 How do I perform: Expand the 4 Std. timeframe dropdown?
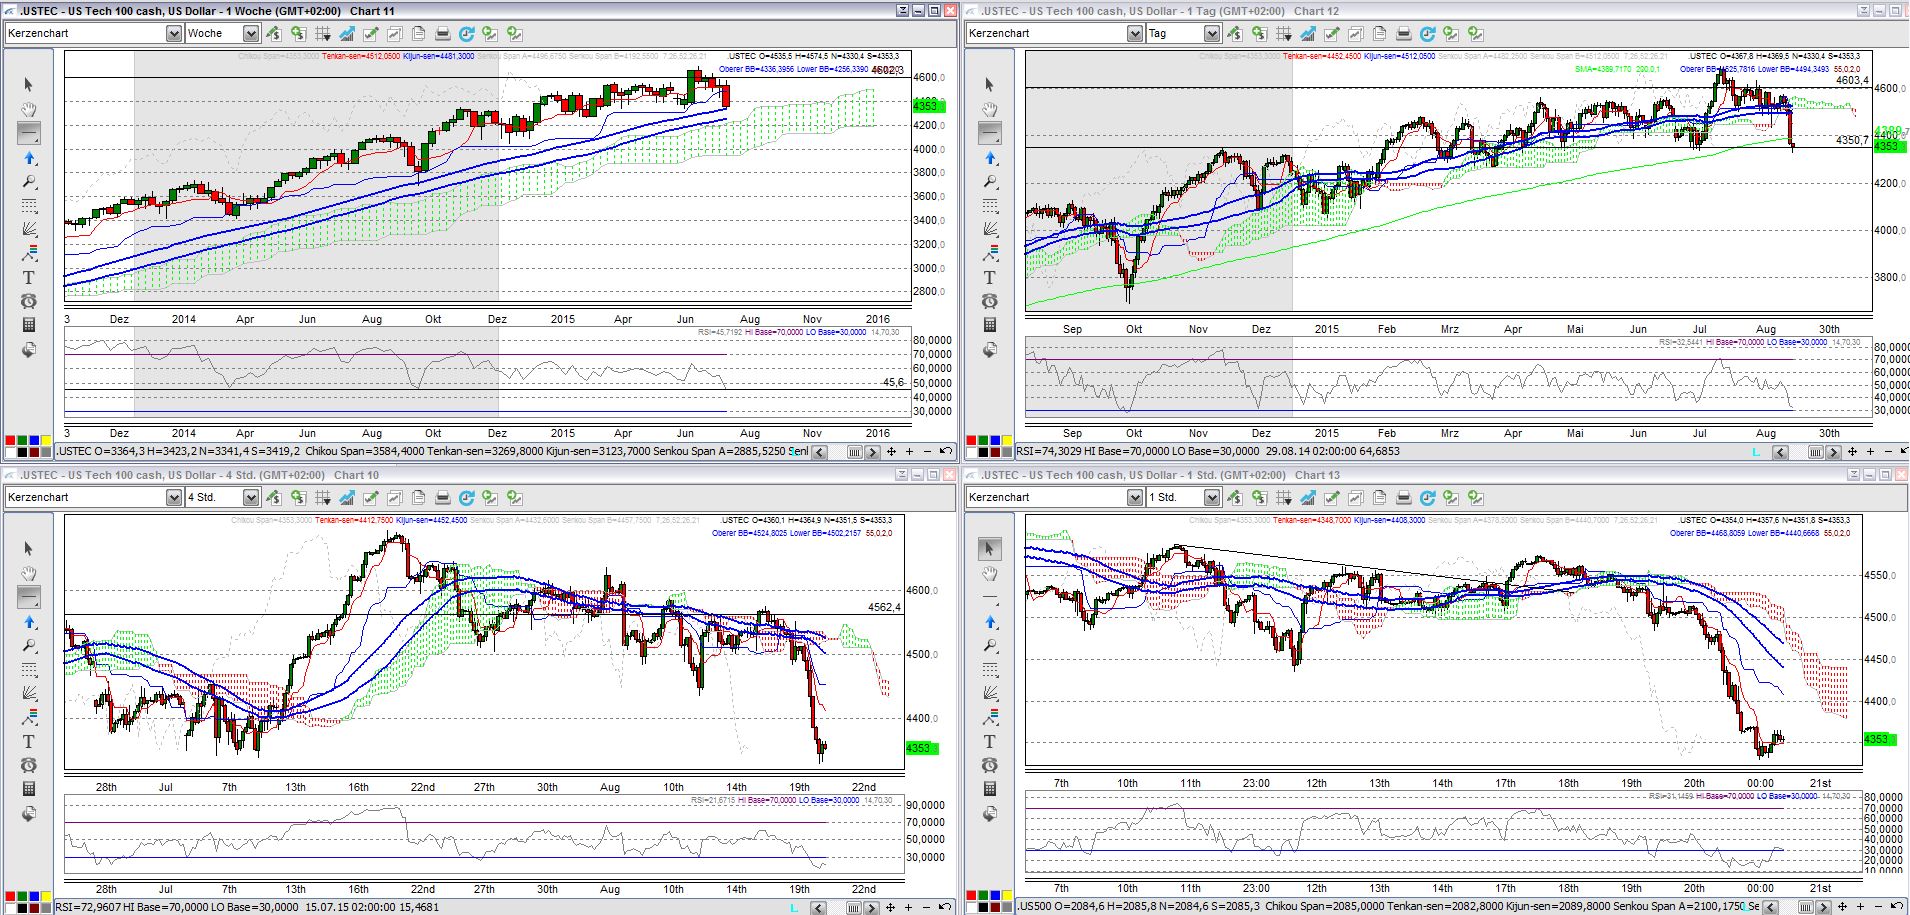coord(251,497)
